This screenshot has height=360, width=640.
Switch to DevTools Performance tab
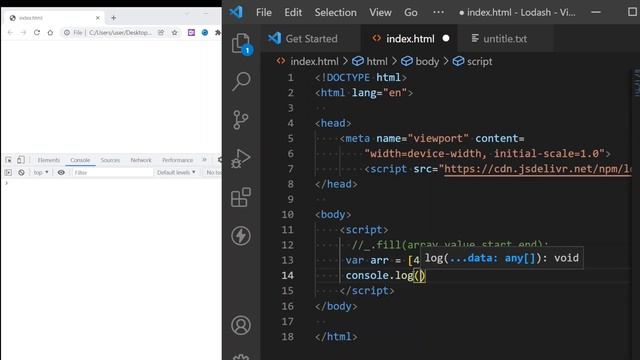pyautogui.click(x=178, y=160)
